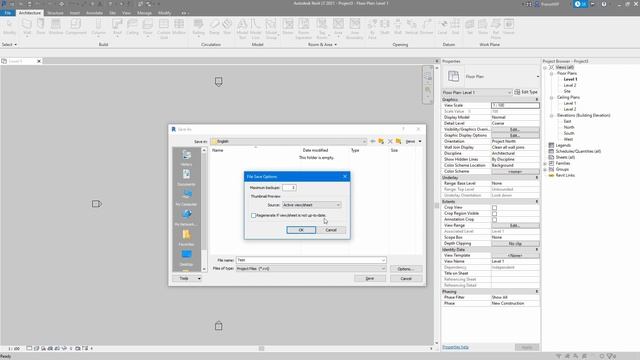
Task: Click the Maximum backups input field
Action: (289, 187)
